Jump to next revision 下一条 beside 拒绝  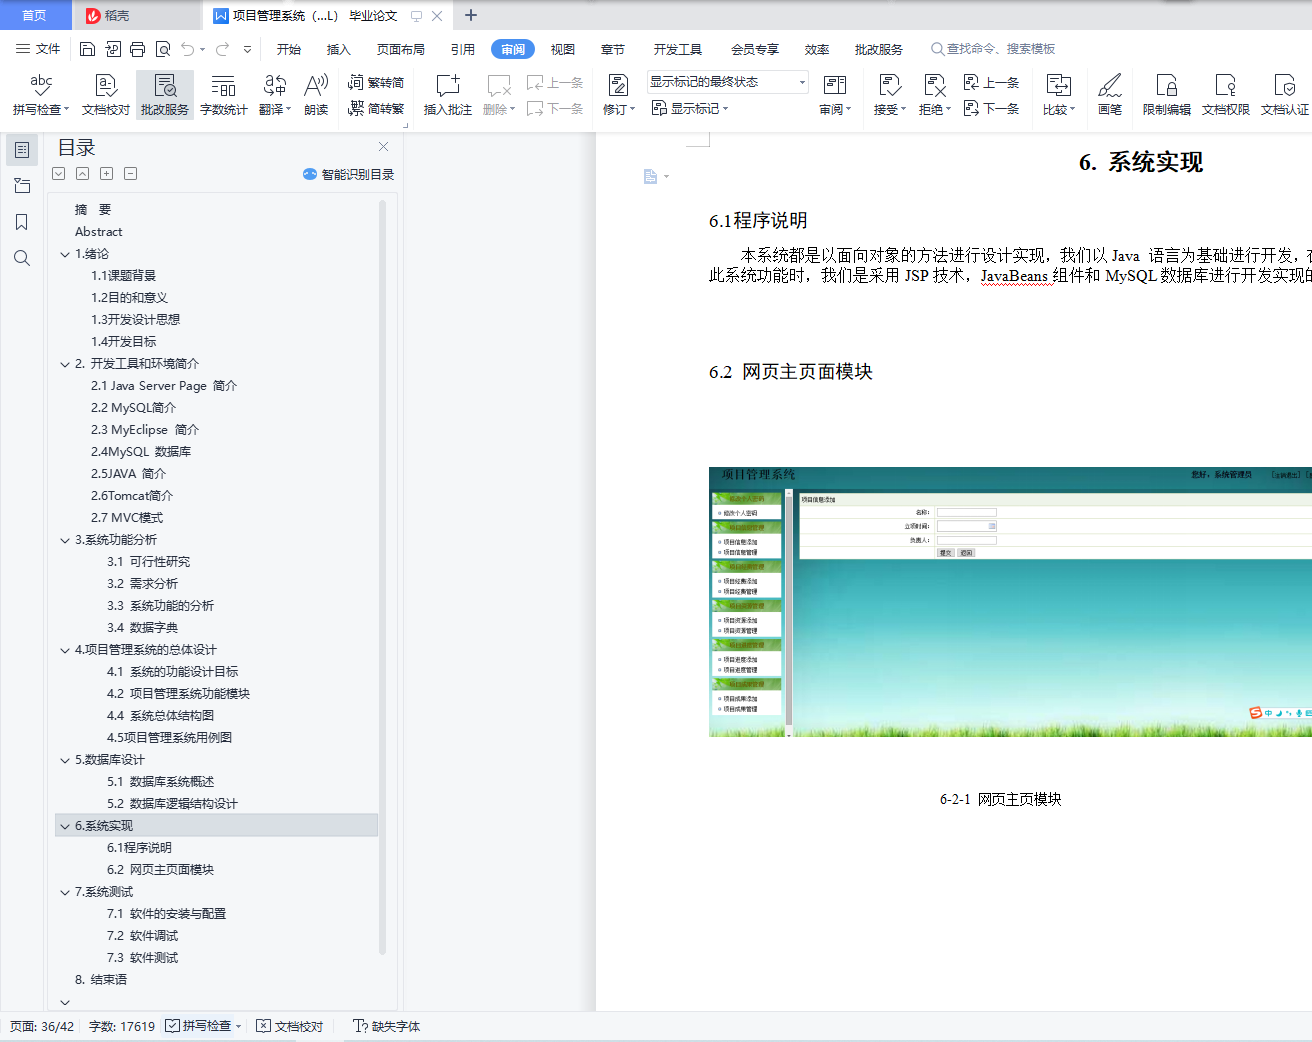pos(991,108)
